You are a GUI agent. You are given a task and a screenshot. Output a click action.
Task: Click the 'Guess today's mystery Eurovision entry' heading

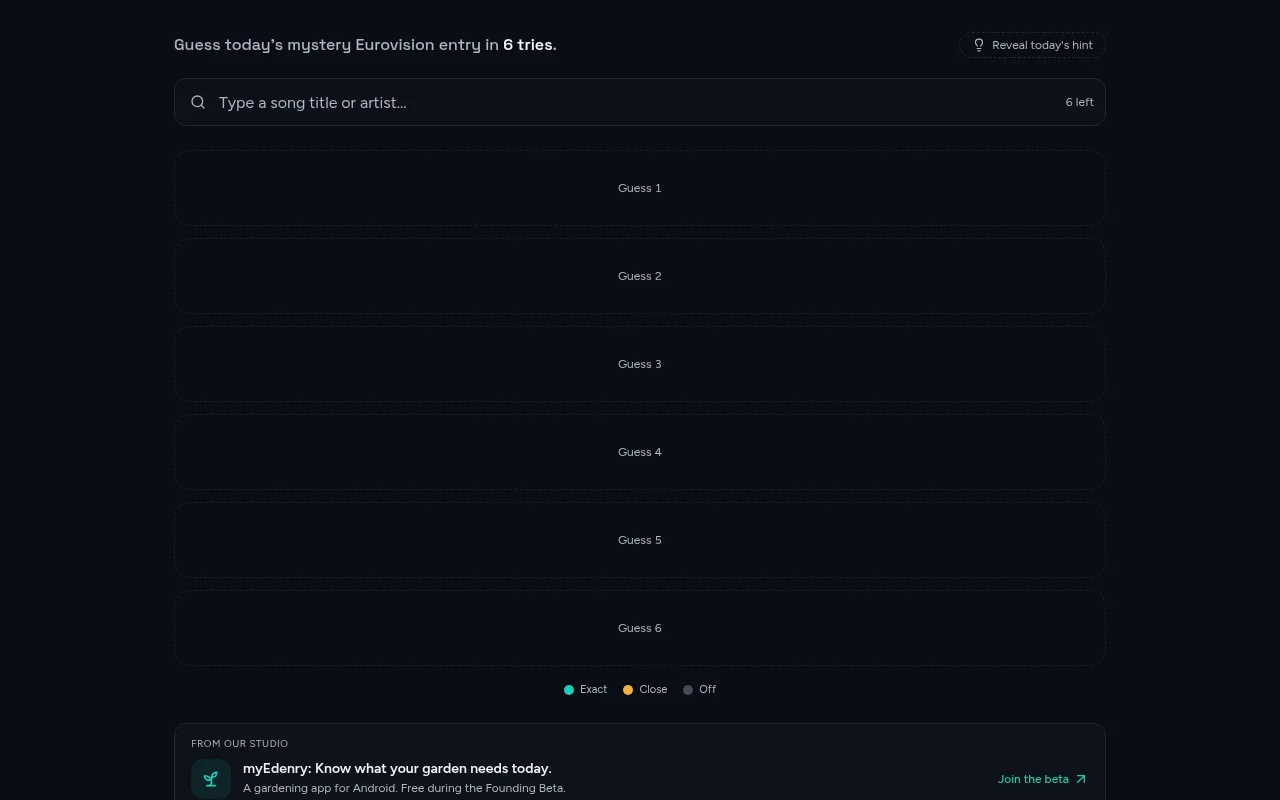point(365,45)
